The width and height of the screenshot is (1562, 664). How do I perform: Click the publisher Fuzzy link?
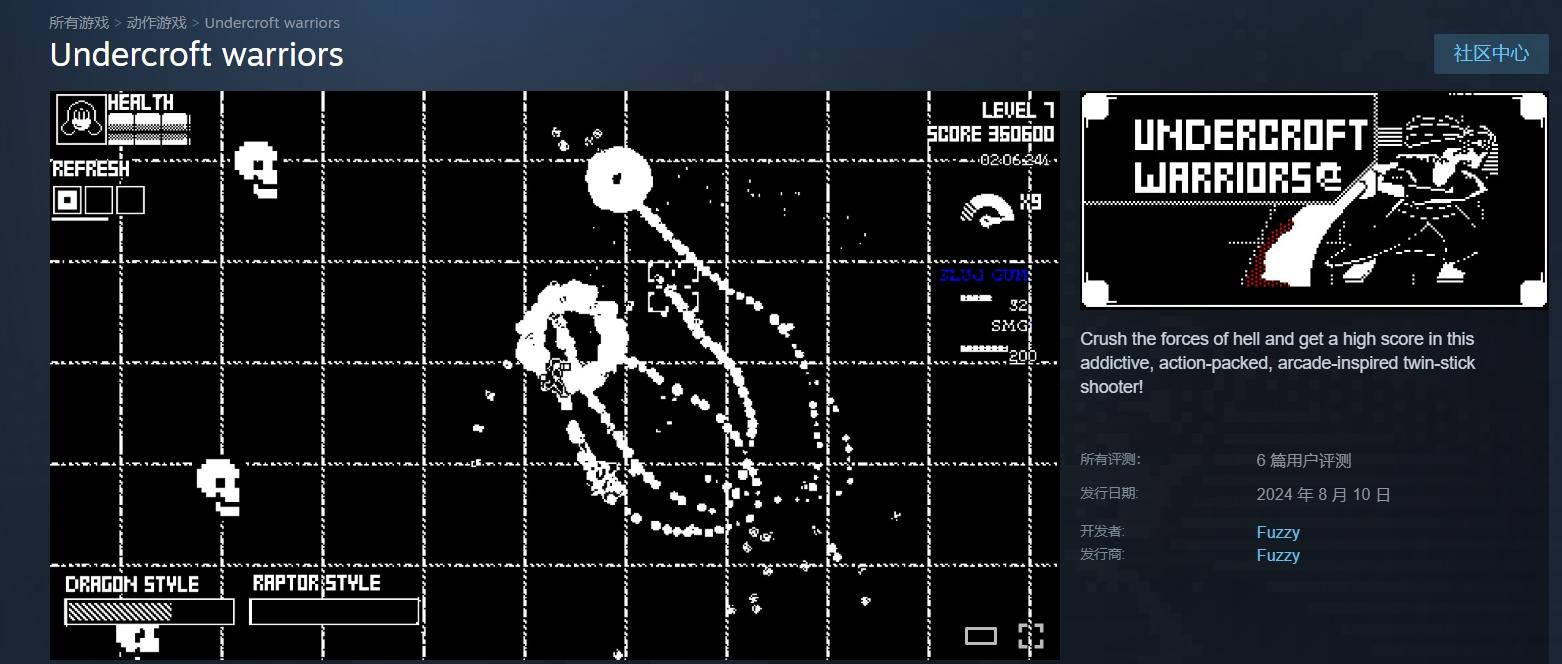1278,555
